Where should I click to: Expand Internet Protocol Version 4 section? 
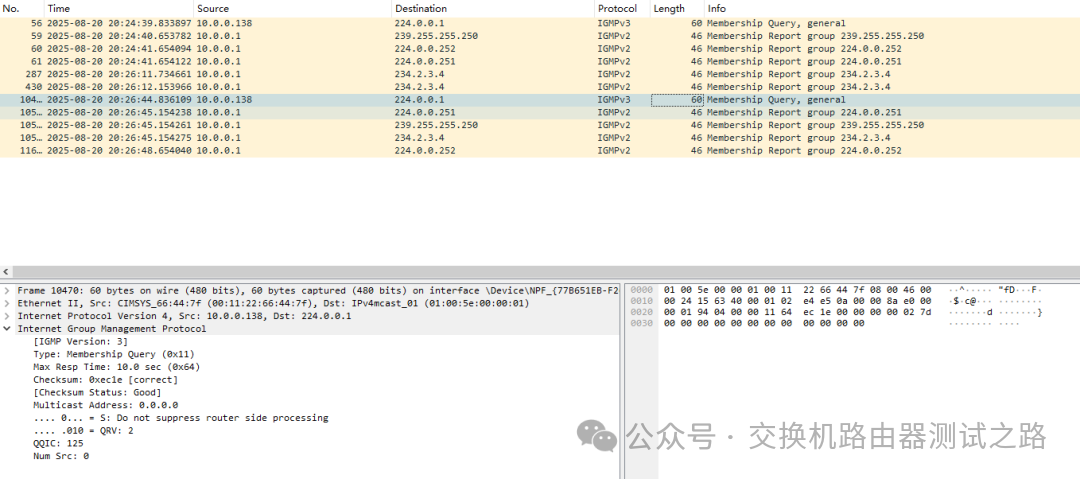pos(8,316)
